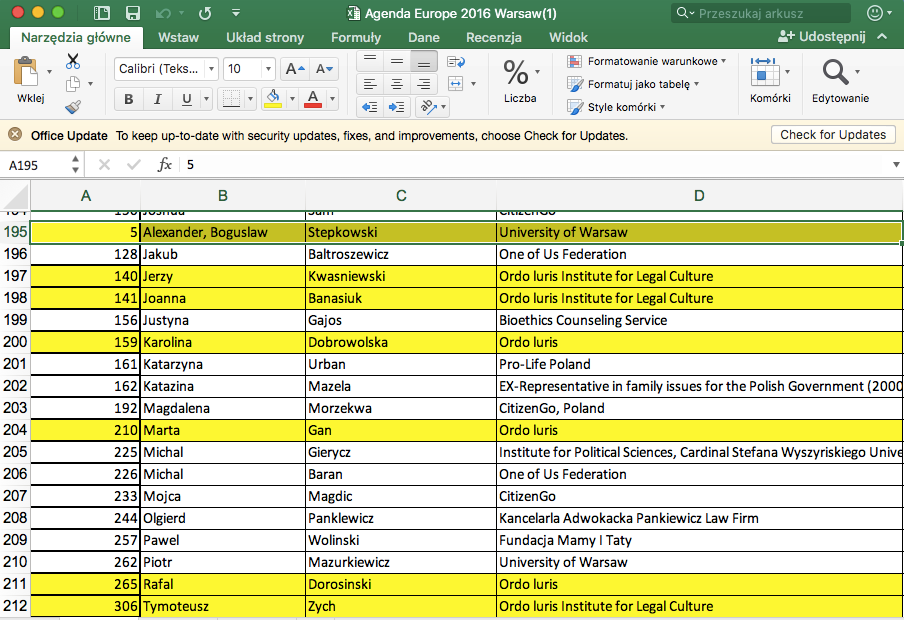904x620 pixels.
Task: Click the Save icon in title bar
Action: (x=132, y=13)
